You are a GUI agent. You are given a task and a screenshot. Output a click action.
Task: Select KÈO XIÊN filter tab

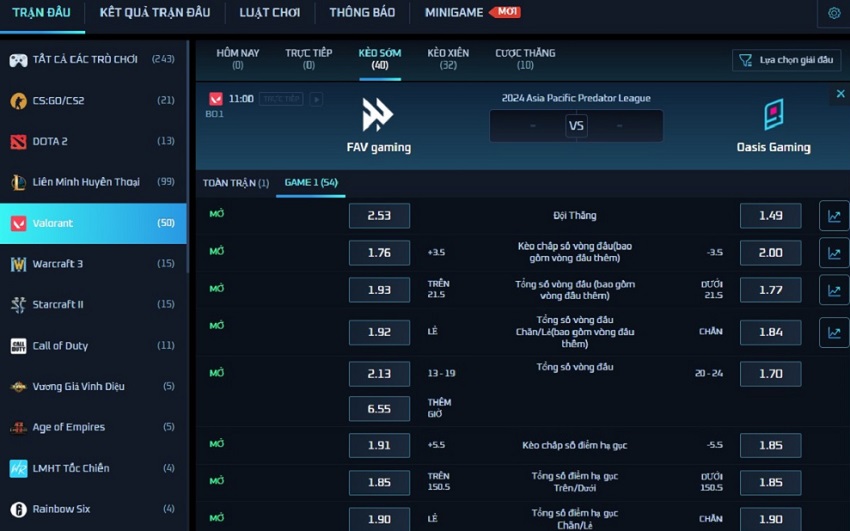[448, 59]
